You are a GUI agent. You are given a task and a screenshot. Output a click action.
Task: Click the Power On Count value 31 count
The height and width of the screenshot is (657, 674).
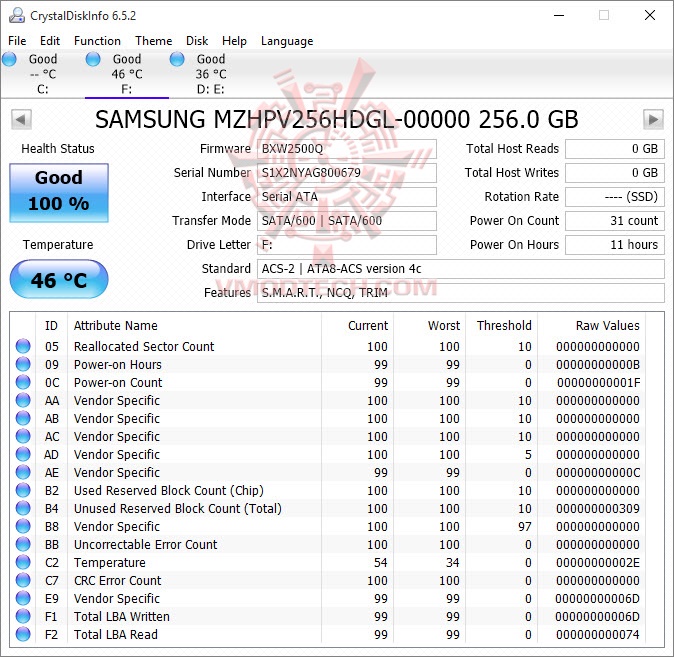click(615, 221)
